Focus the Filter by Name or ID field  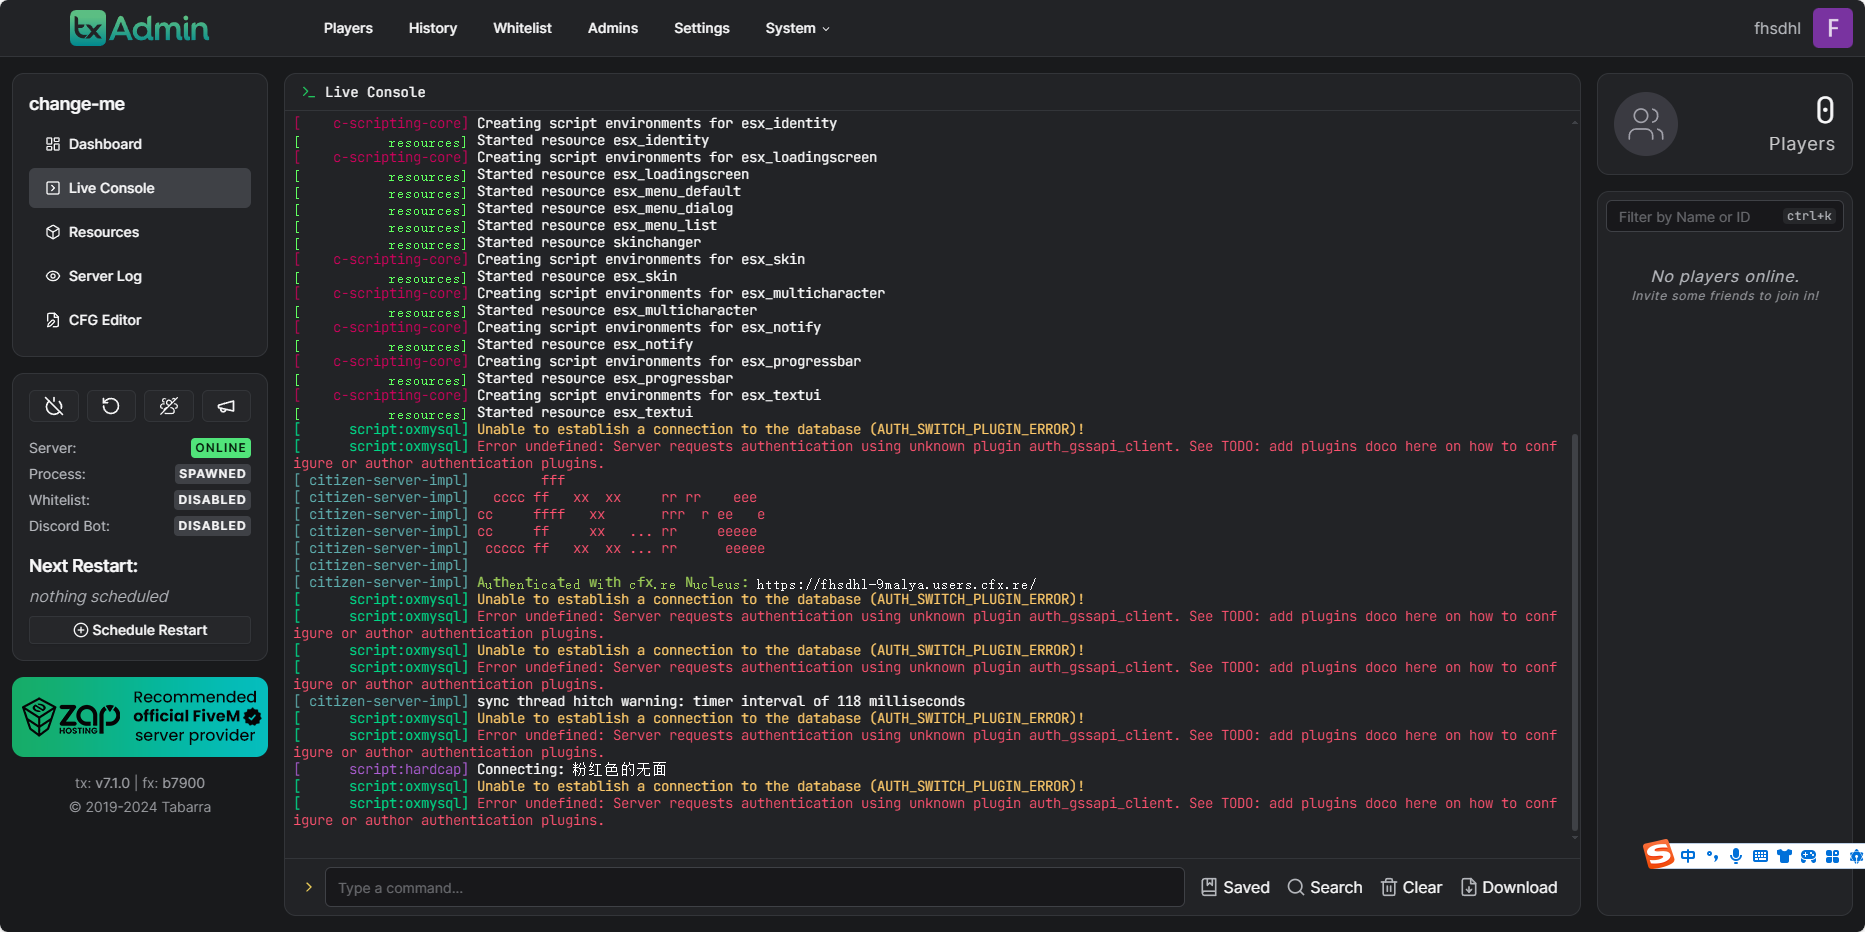(x=1724, y=217)
